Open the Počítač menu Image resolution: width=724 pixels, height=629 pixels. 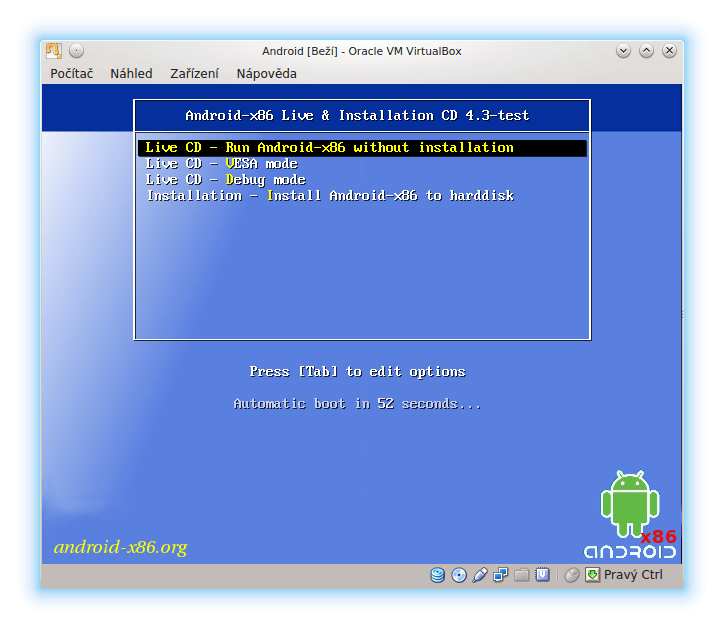pyautogui.click(x=72, y=74)
